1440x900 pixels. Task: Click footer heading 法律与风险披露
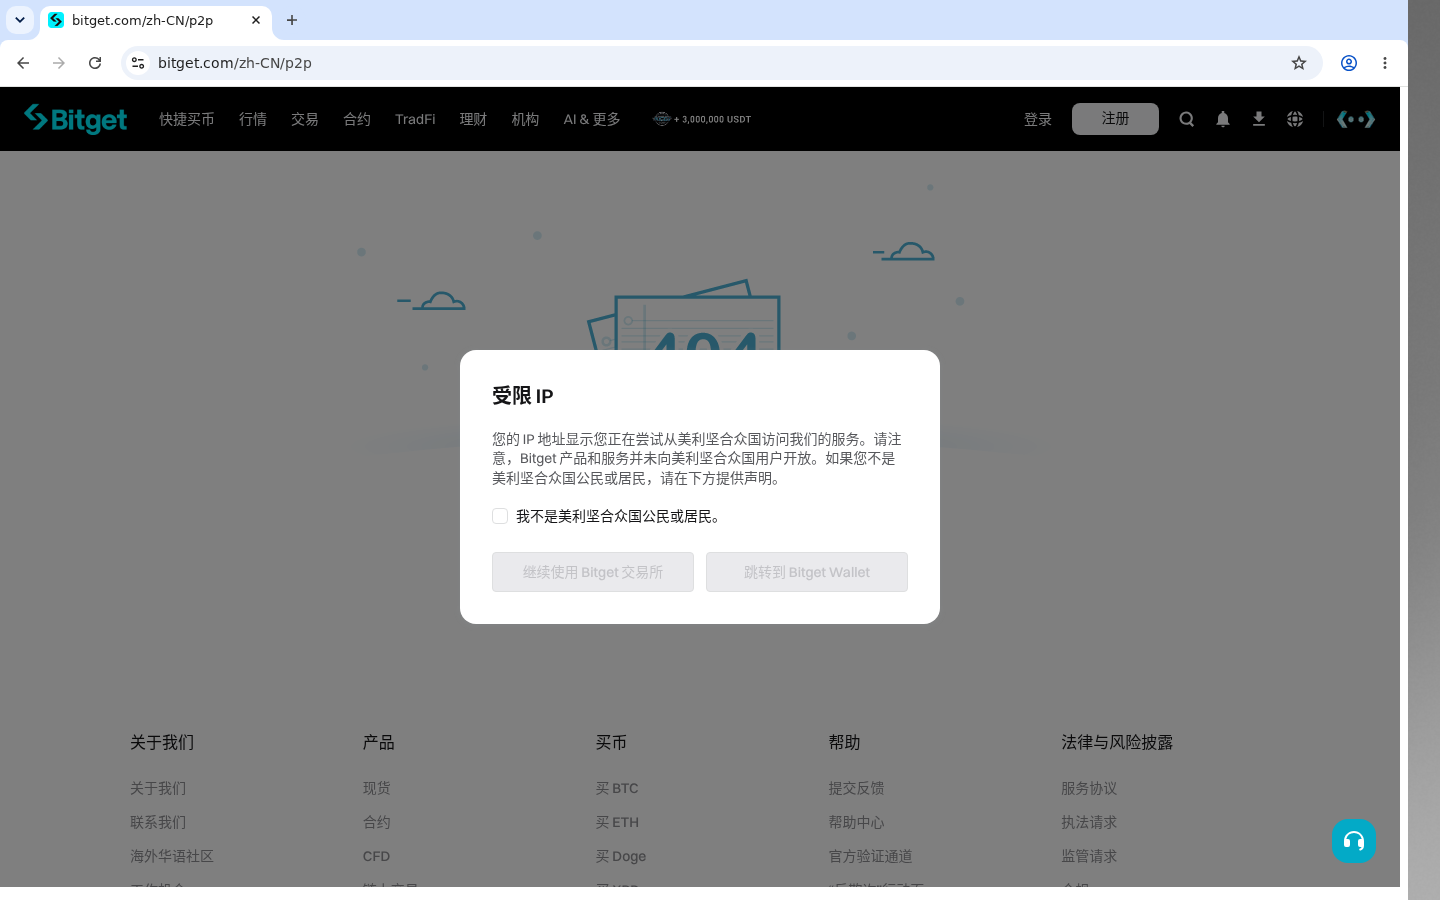click(1117, 742)
